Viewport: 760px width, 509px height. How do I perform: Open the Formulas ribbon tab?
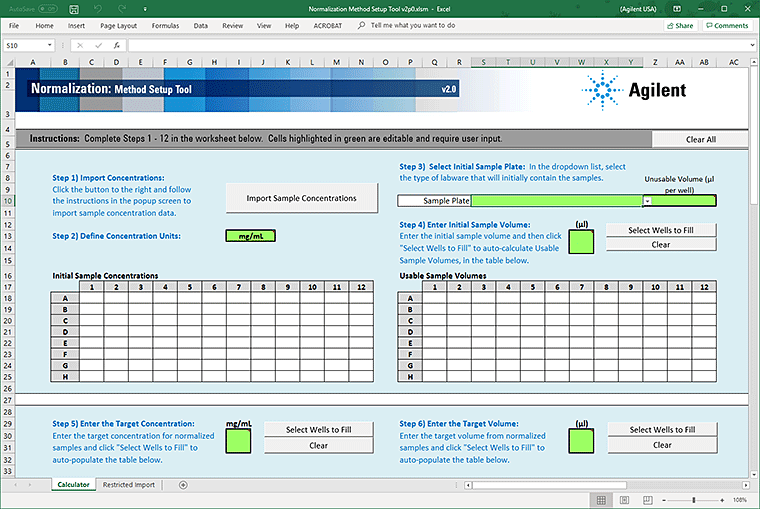pos(165,25)
